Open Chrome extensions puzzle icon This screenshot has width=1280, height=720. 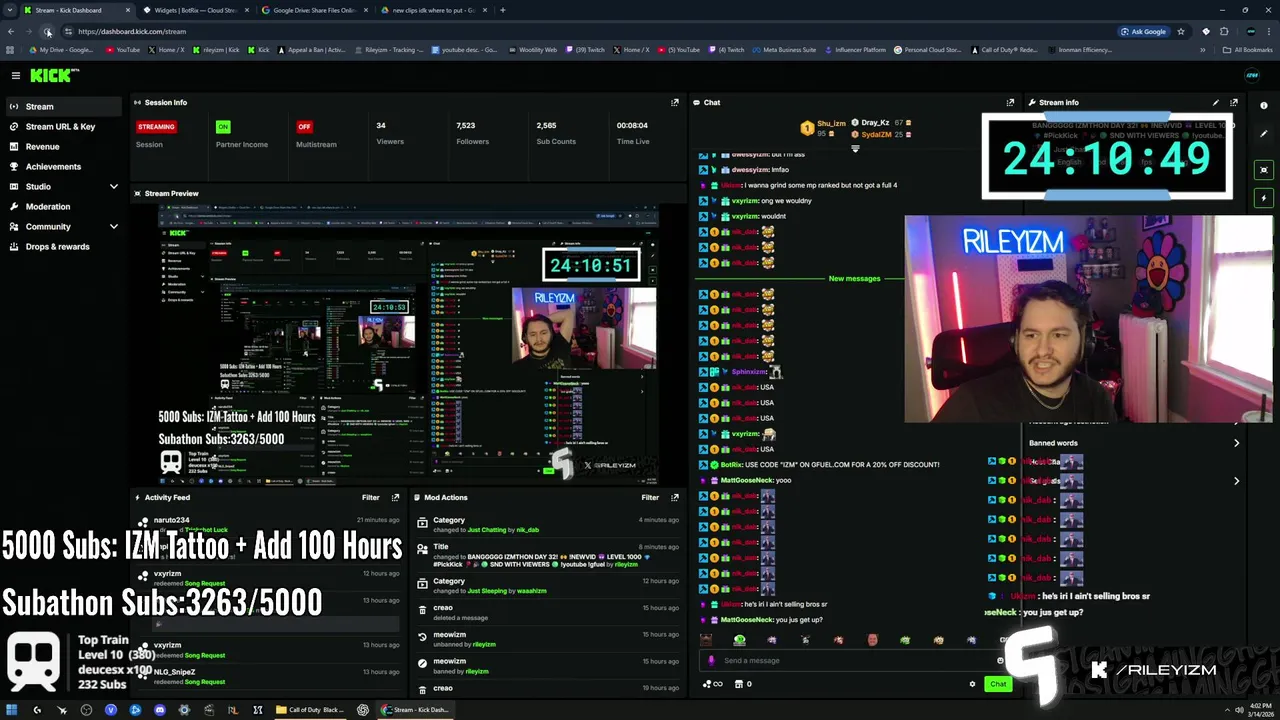point(1224,31)
